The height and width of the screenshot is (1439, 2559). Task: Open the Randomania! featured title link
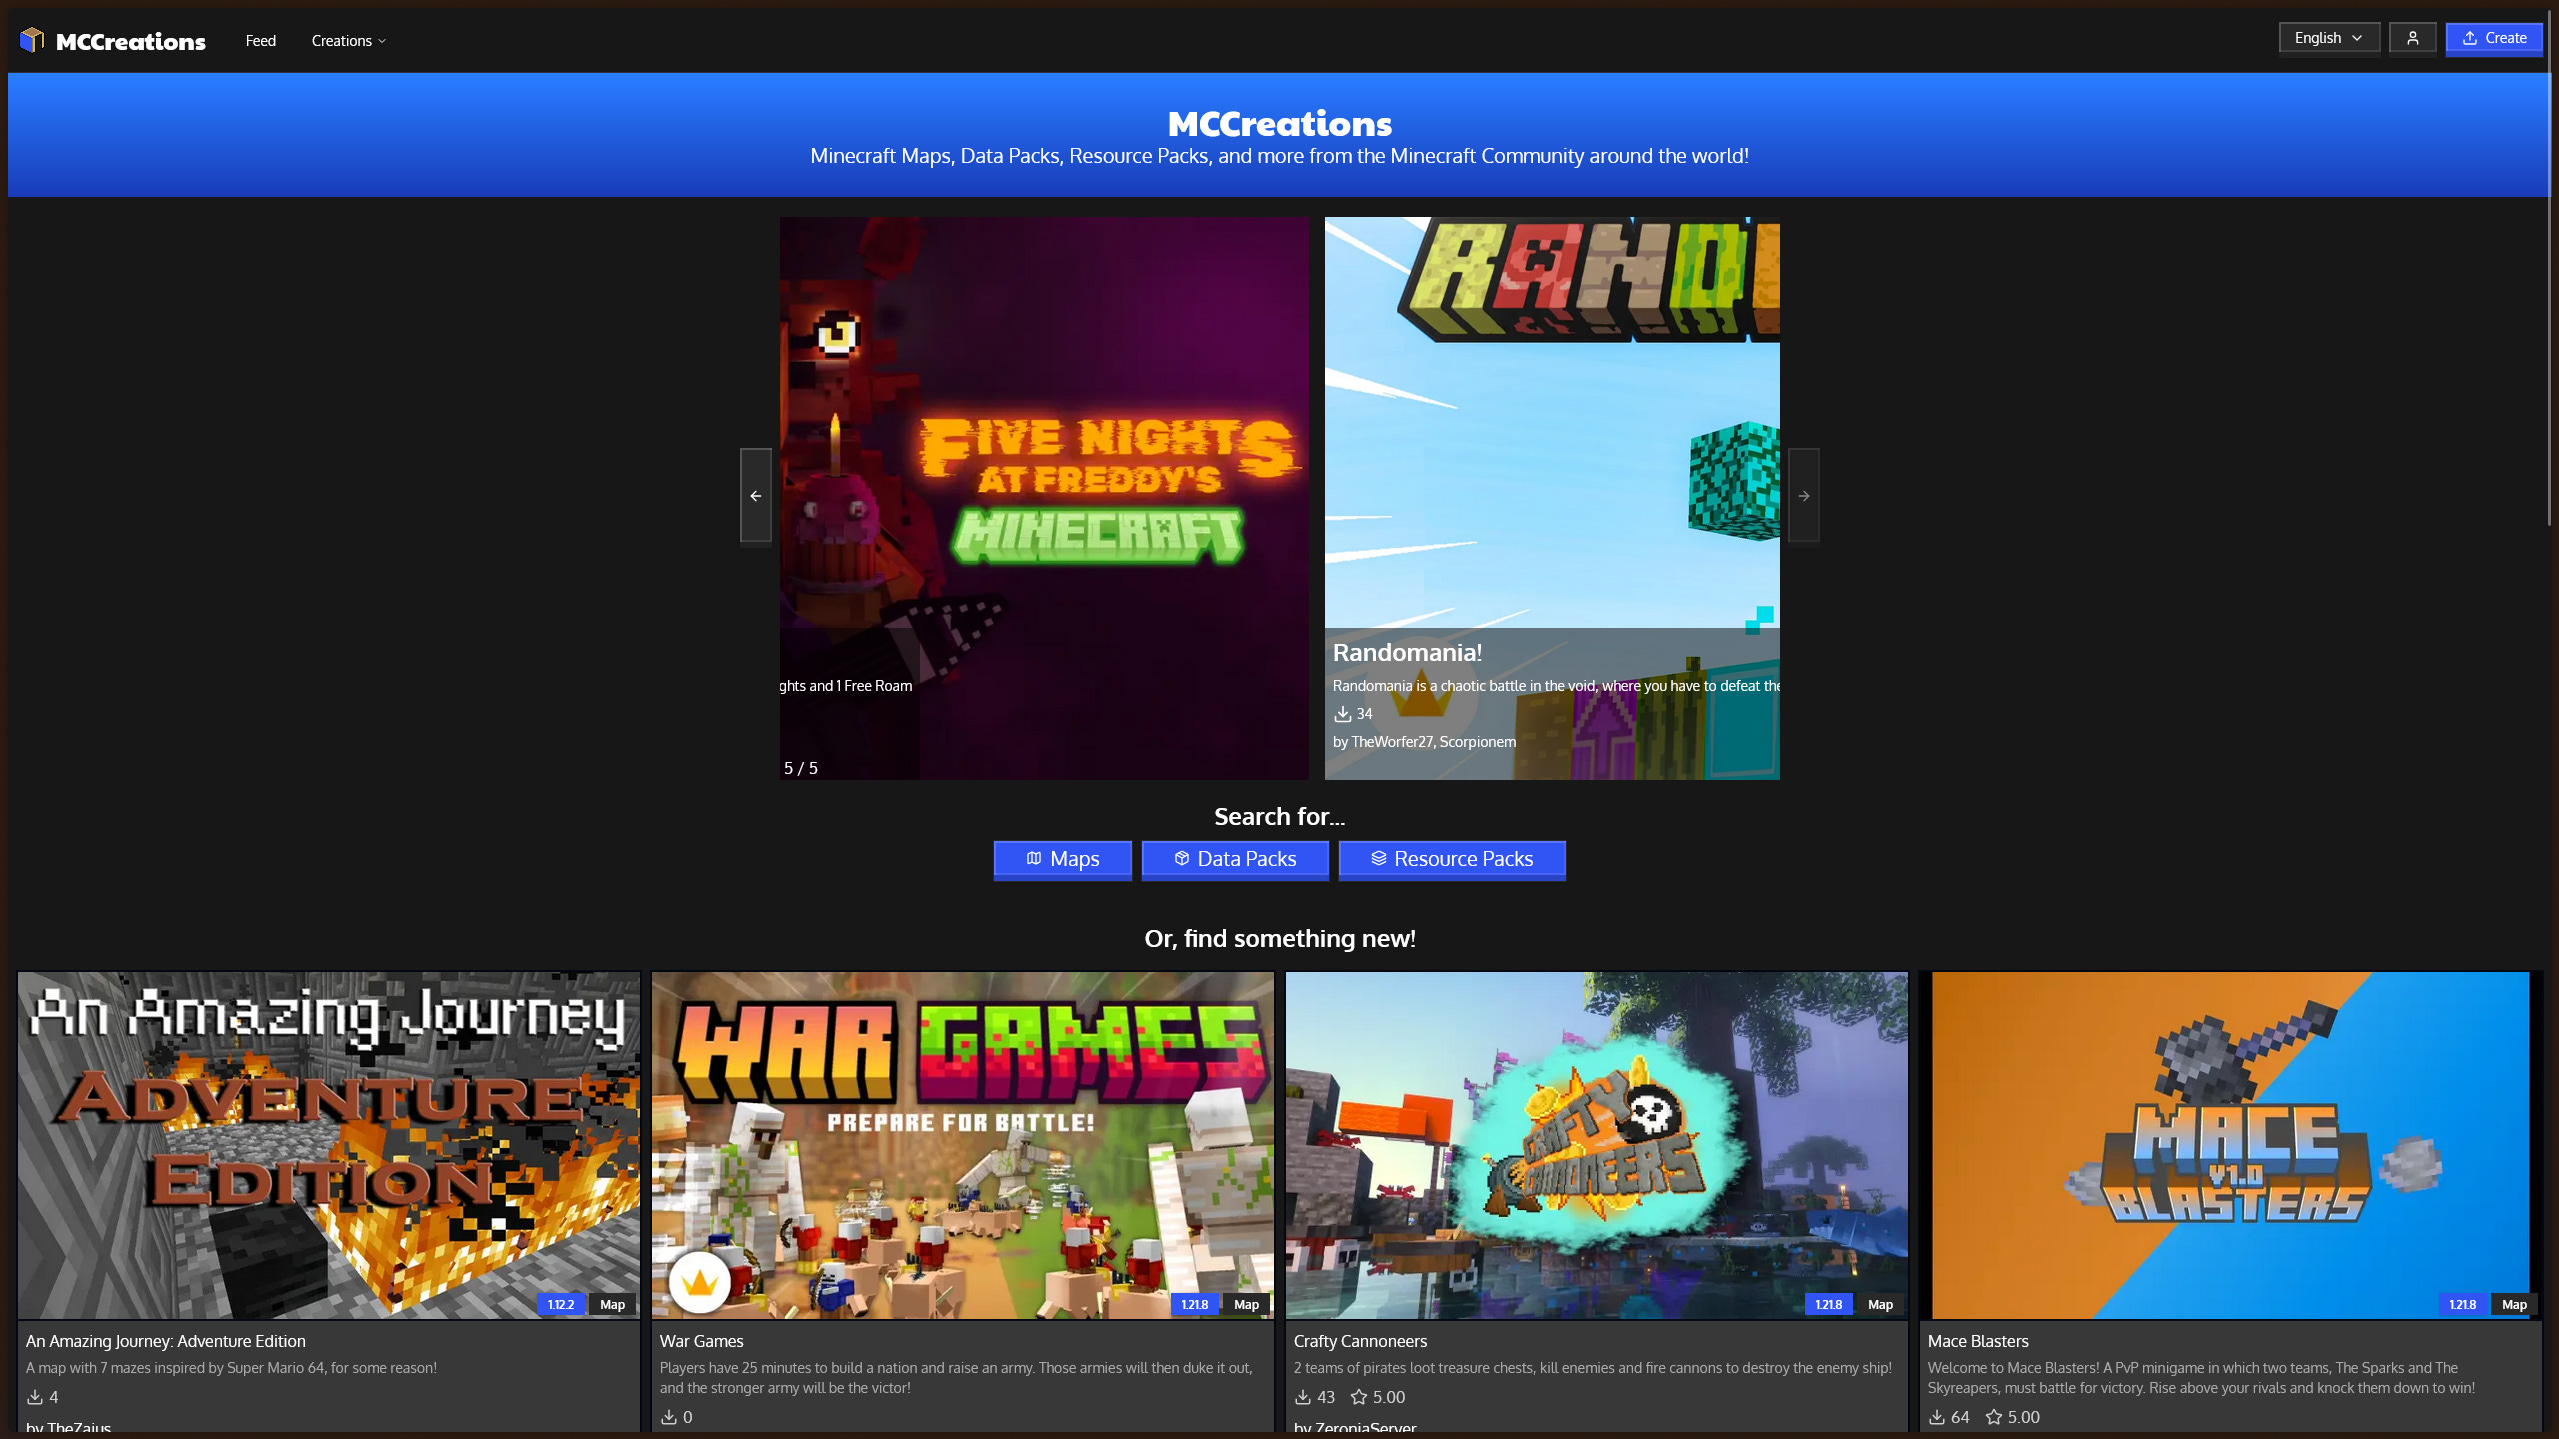[x=1406, y=653]
